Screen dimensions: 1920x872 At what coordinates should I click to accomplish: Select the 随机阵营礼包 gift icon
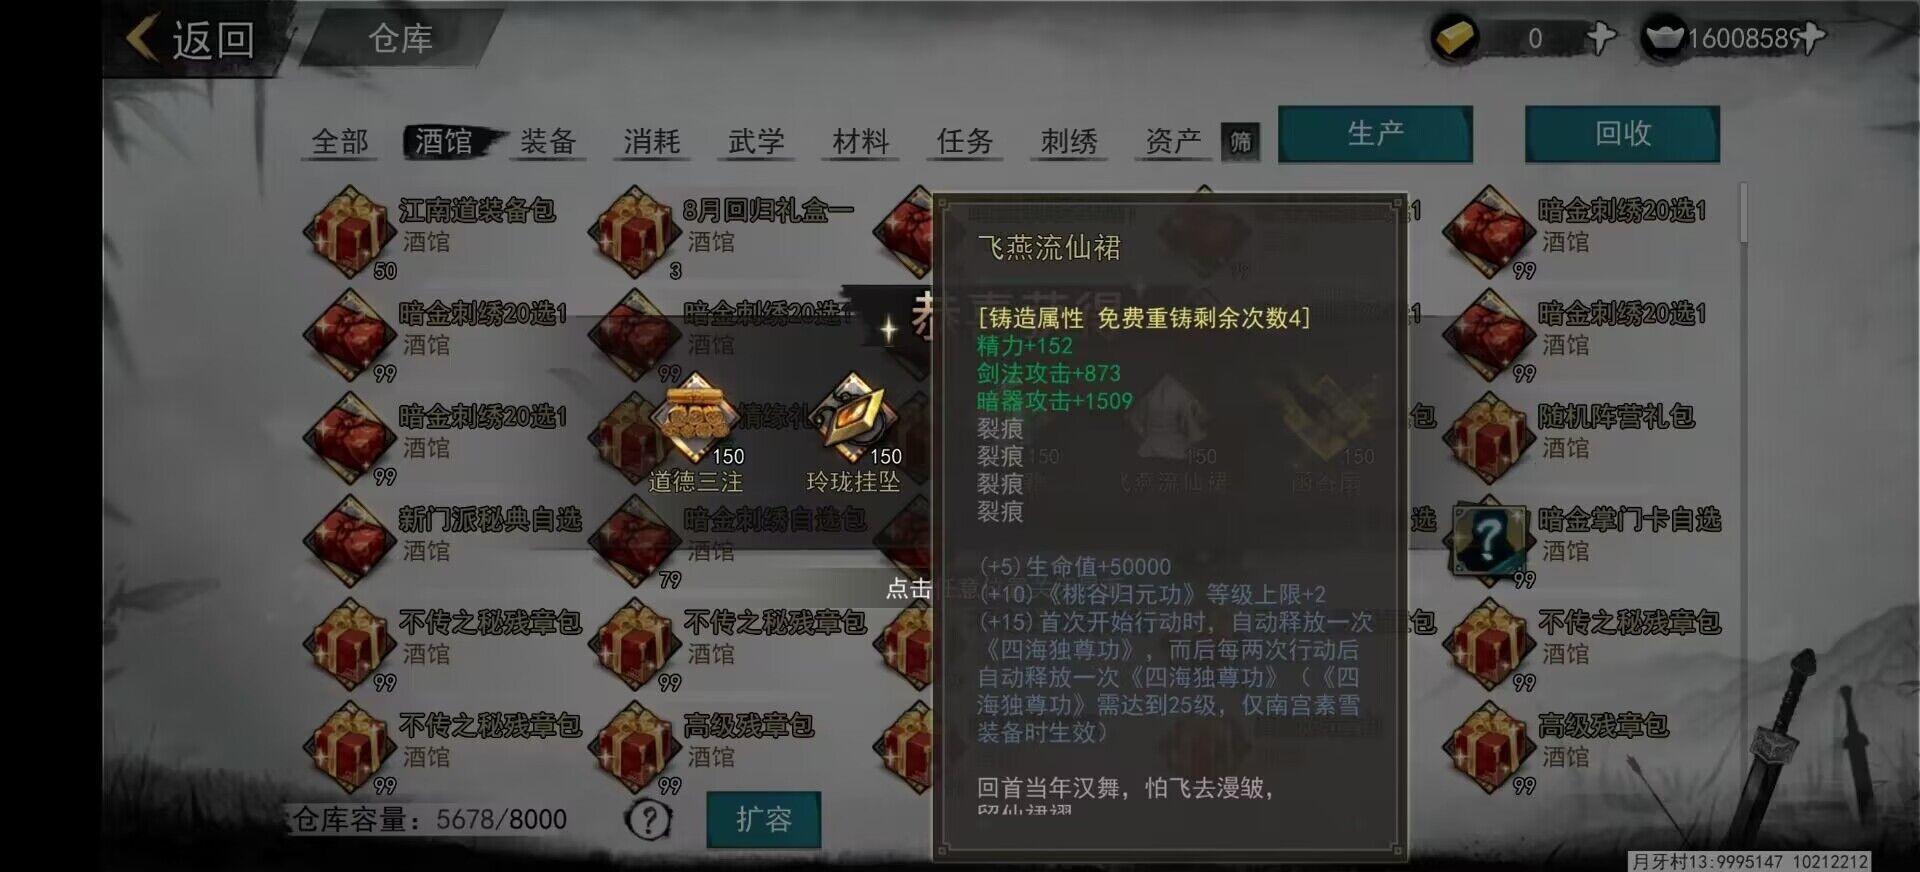click(x=1488, y=438)
